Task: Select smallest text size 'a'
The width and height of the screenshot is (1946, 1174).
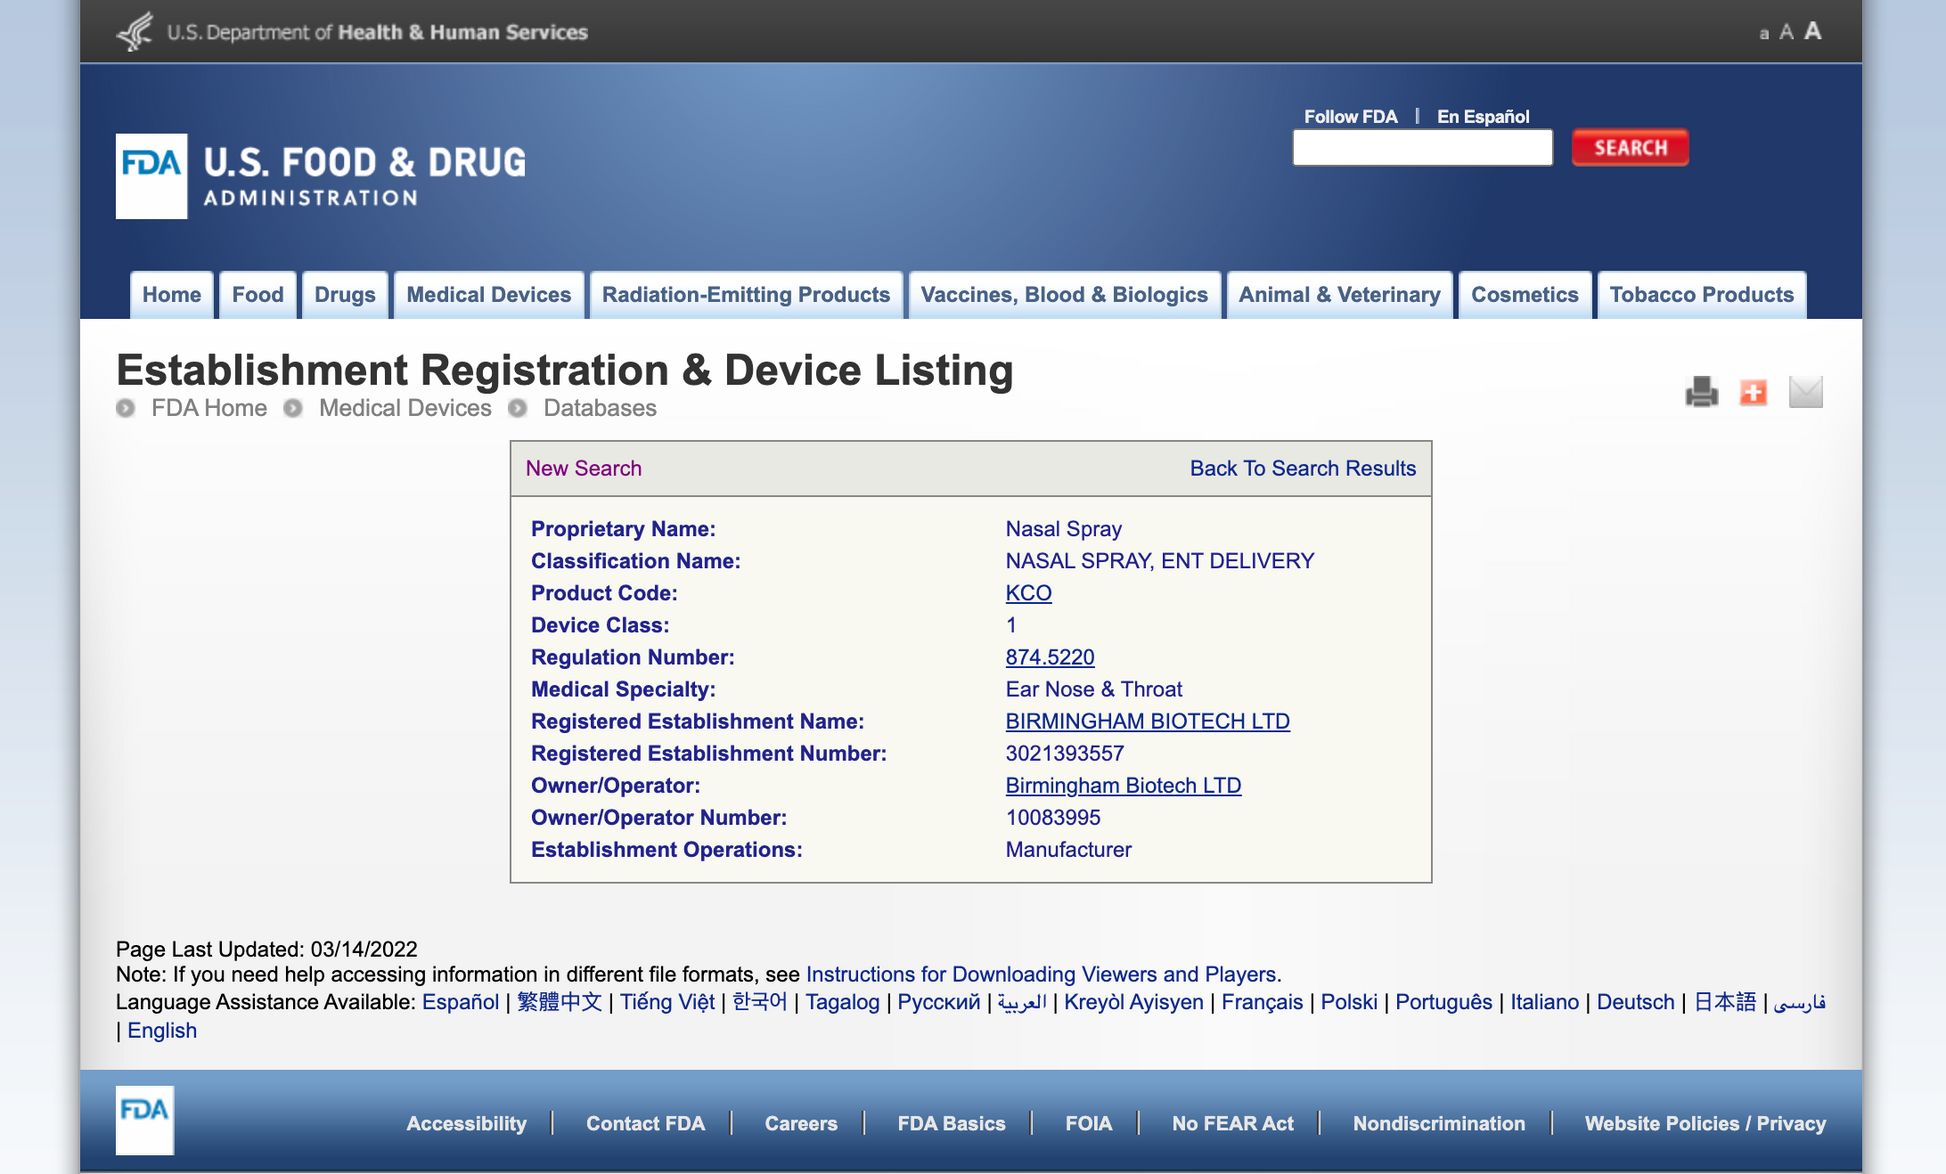Action: (x=1764, y=34)
